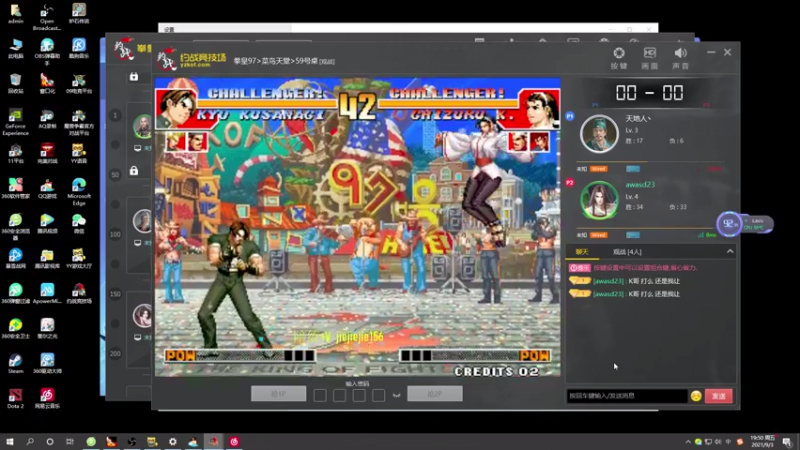Open the 回收站 recycle bin
Screen dimensions: 800x450
[x=15, y=84]
